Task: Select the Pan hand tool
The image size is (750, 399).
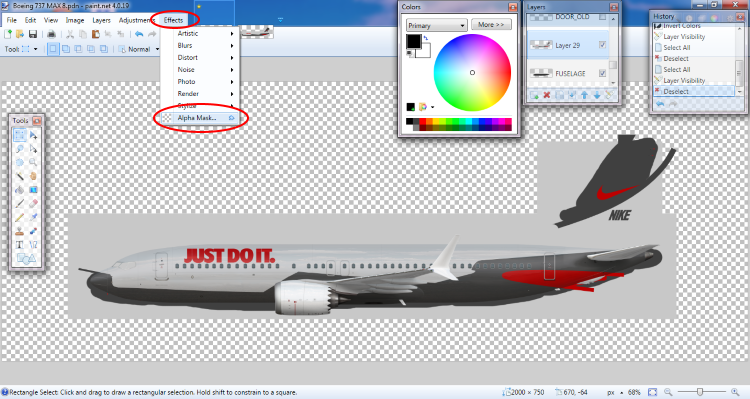Action: pos(33,176)
